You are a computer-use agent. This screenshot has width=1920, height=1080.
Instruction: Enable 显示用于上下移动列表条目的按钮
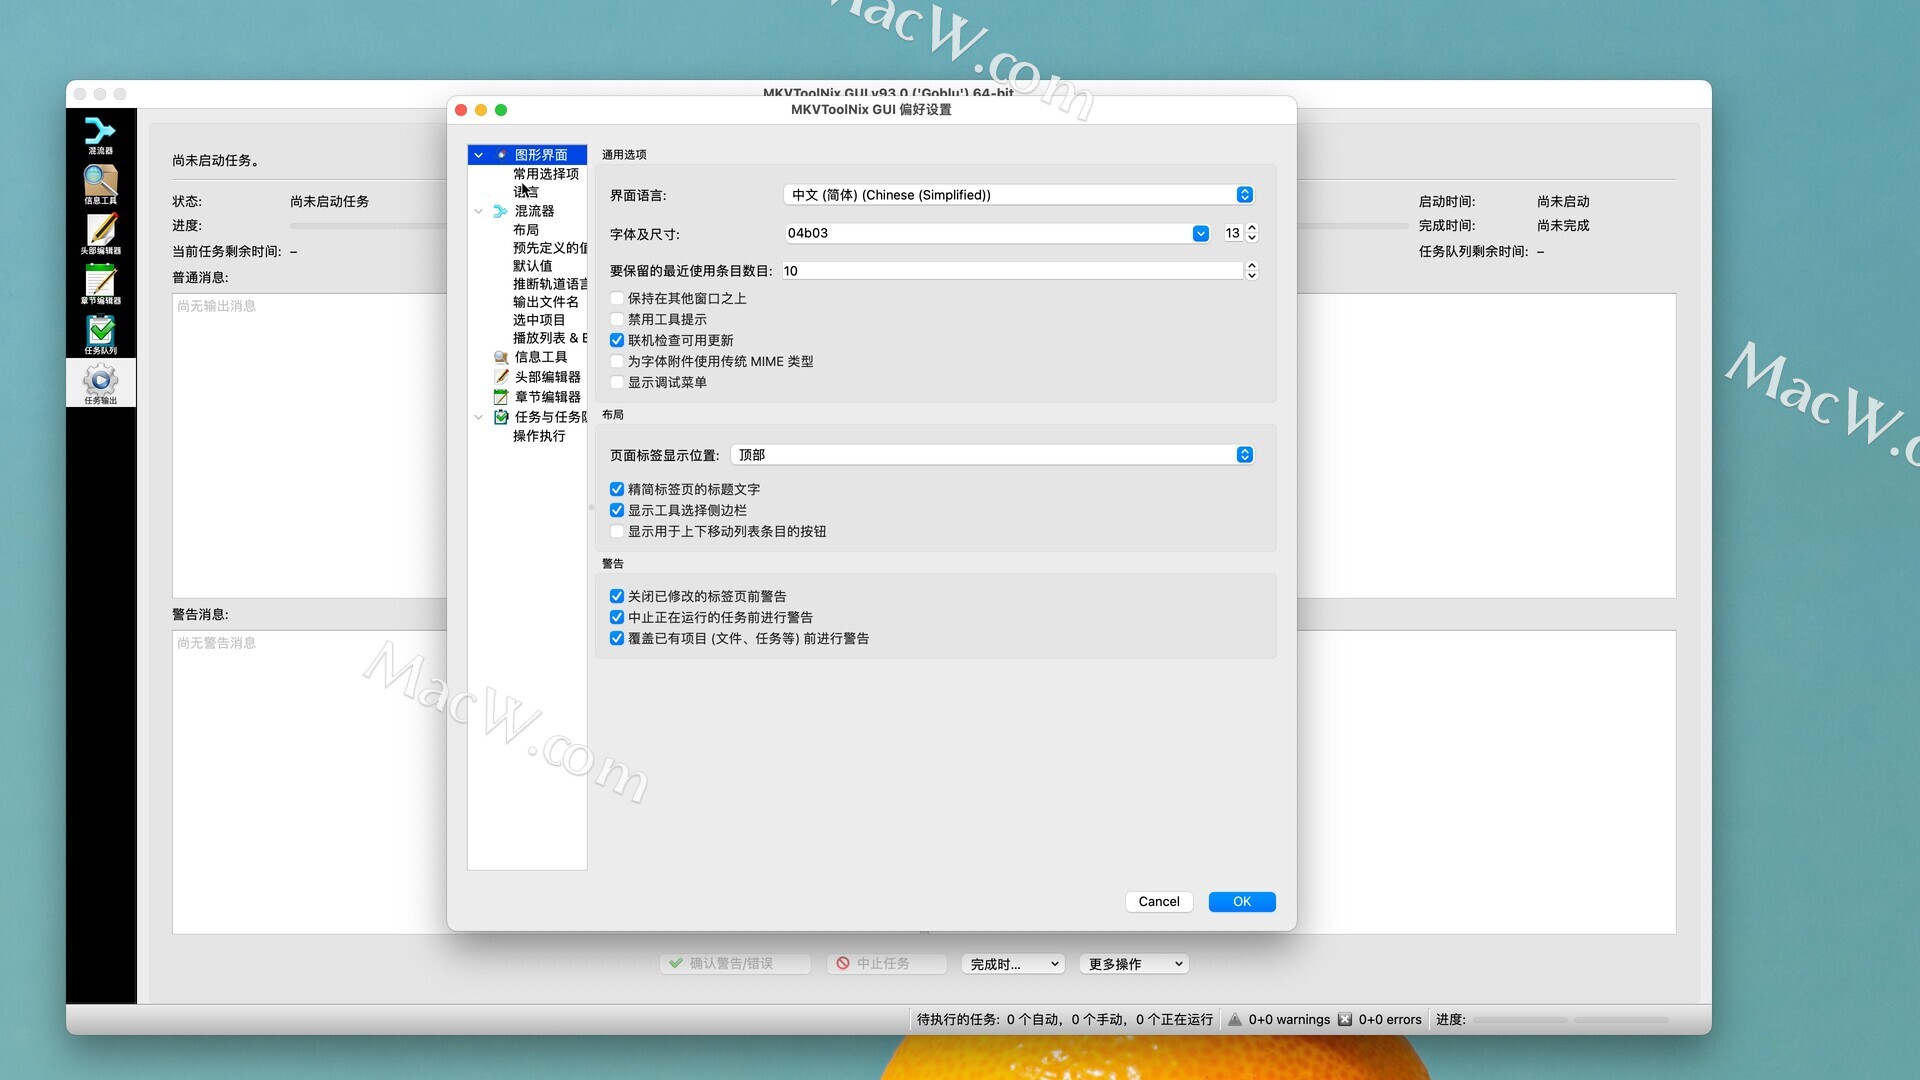click(x=617, y=532)
